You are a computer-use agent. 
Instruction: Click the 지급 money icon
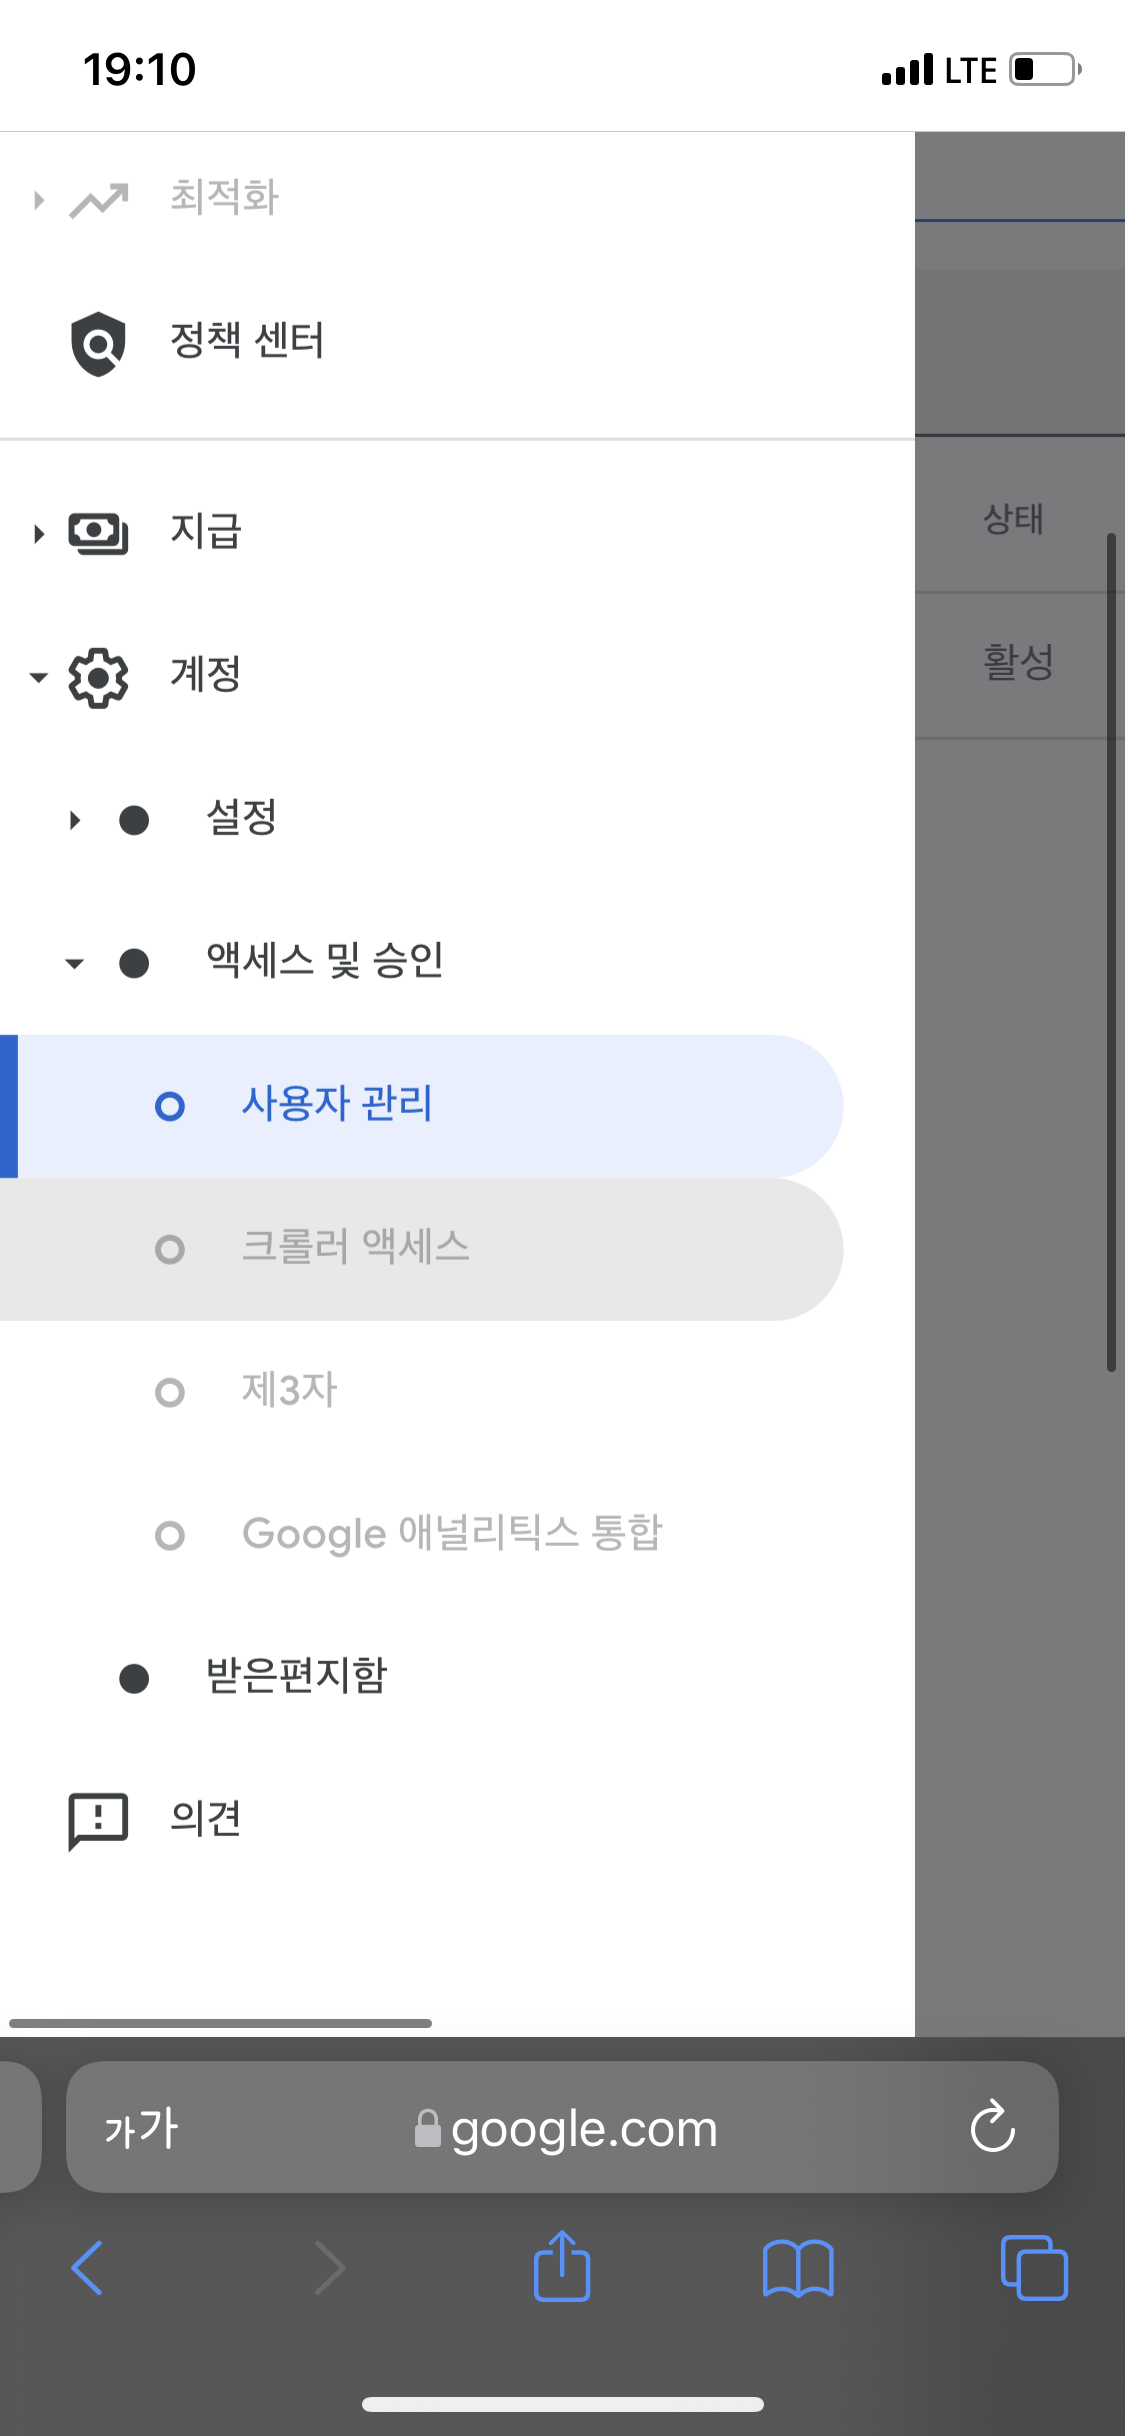(x=98, y=533)
